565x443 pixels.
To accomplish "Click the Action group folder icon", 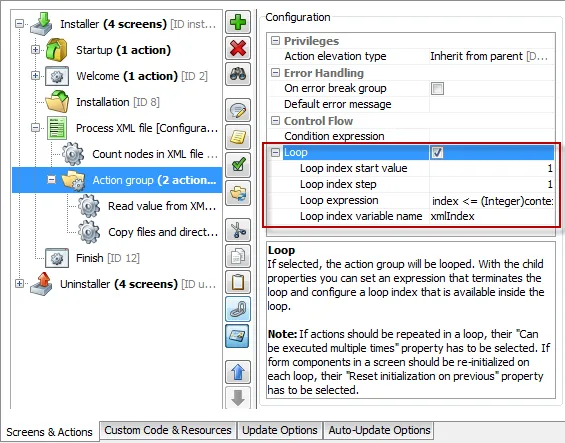I will coord(73,180).
